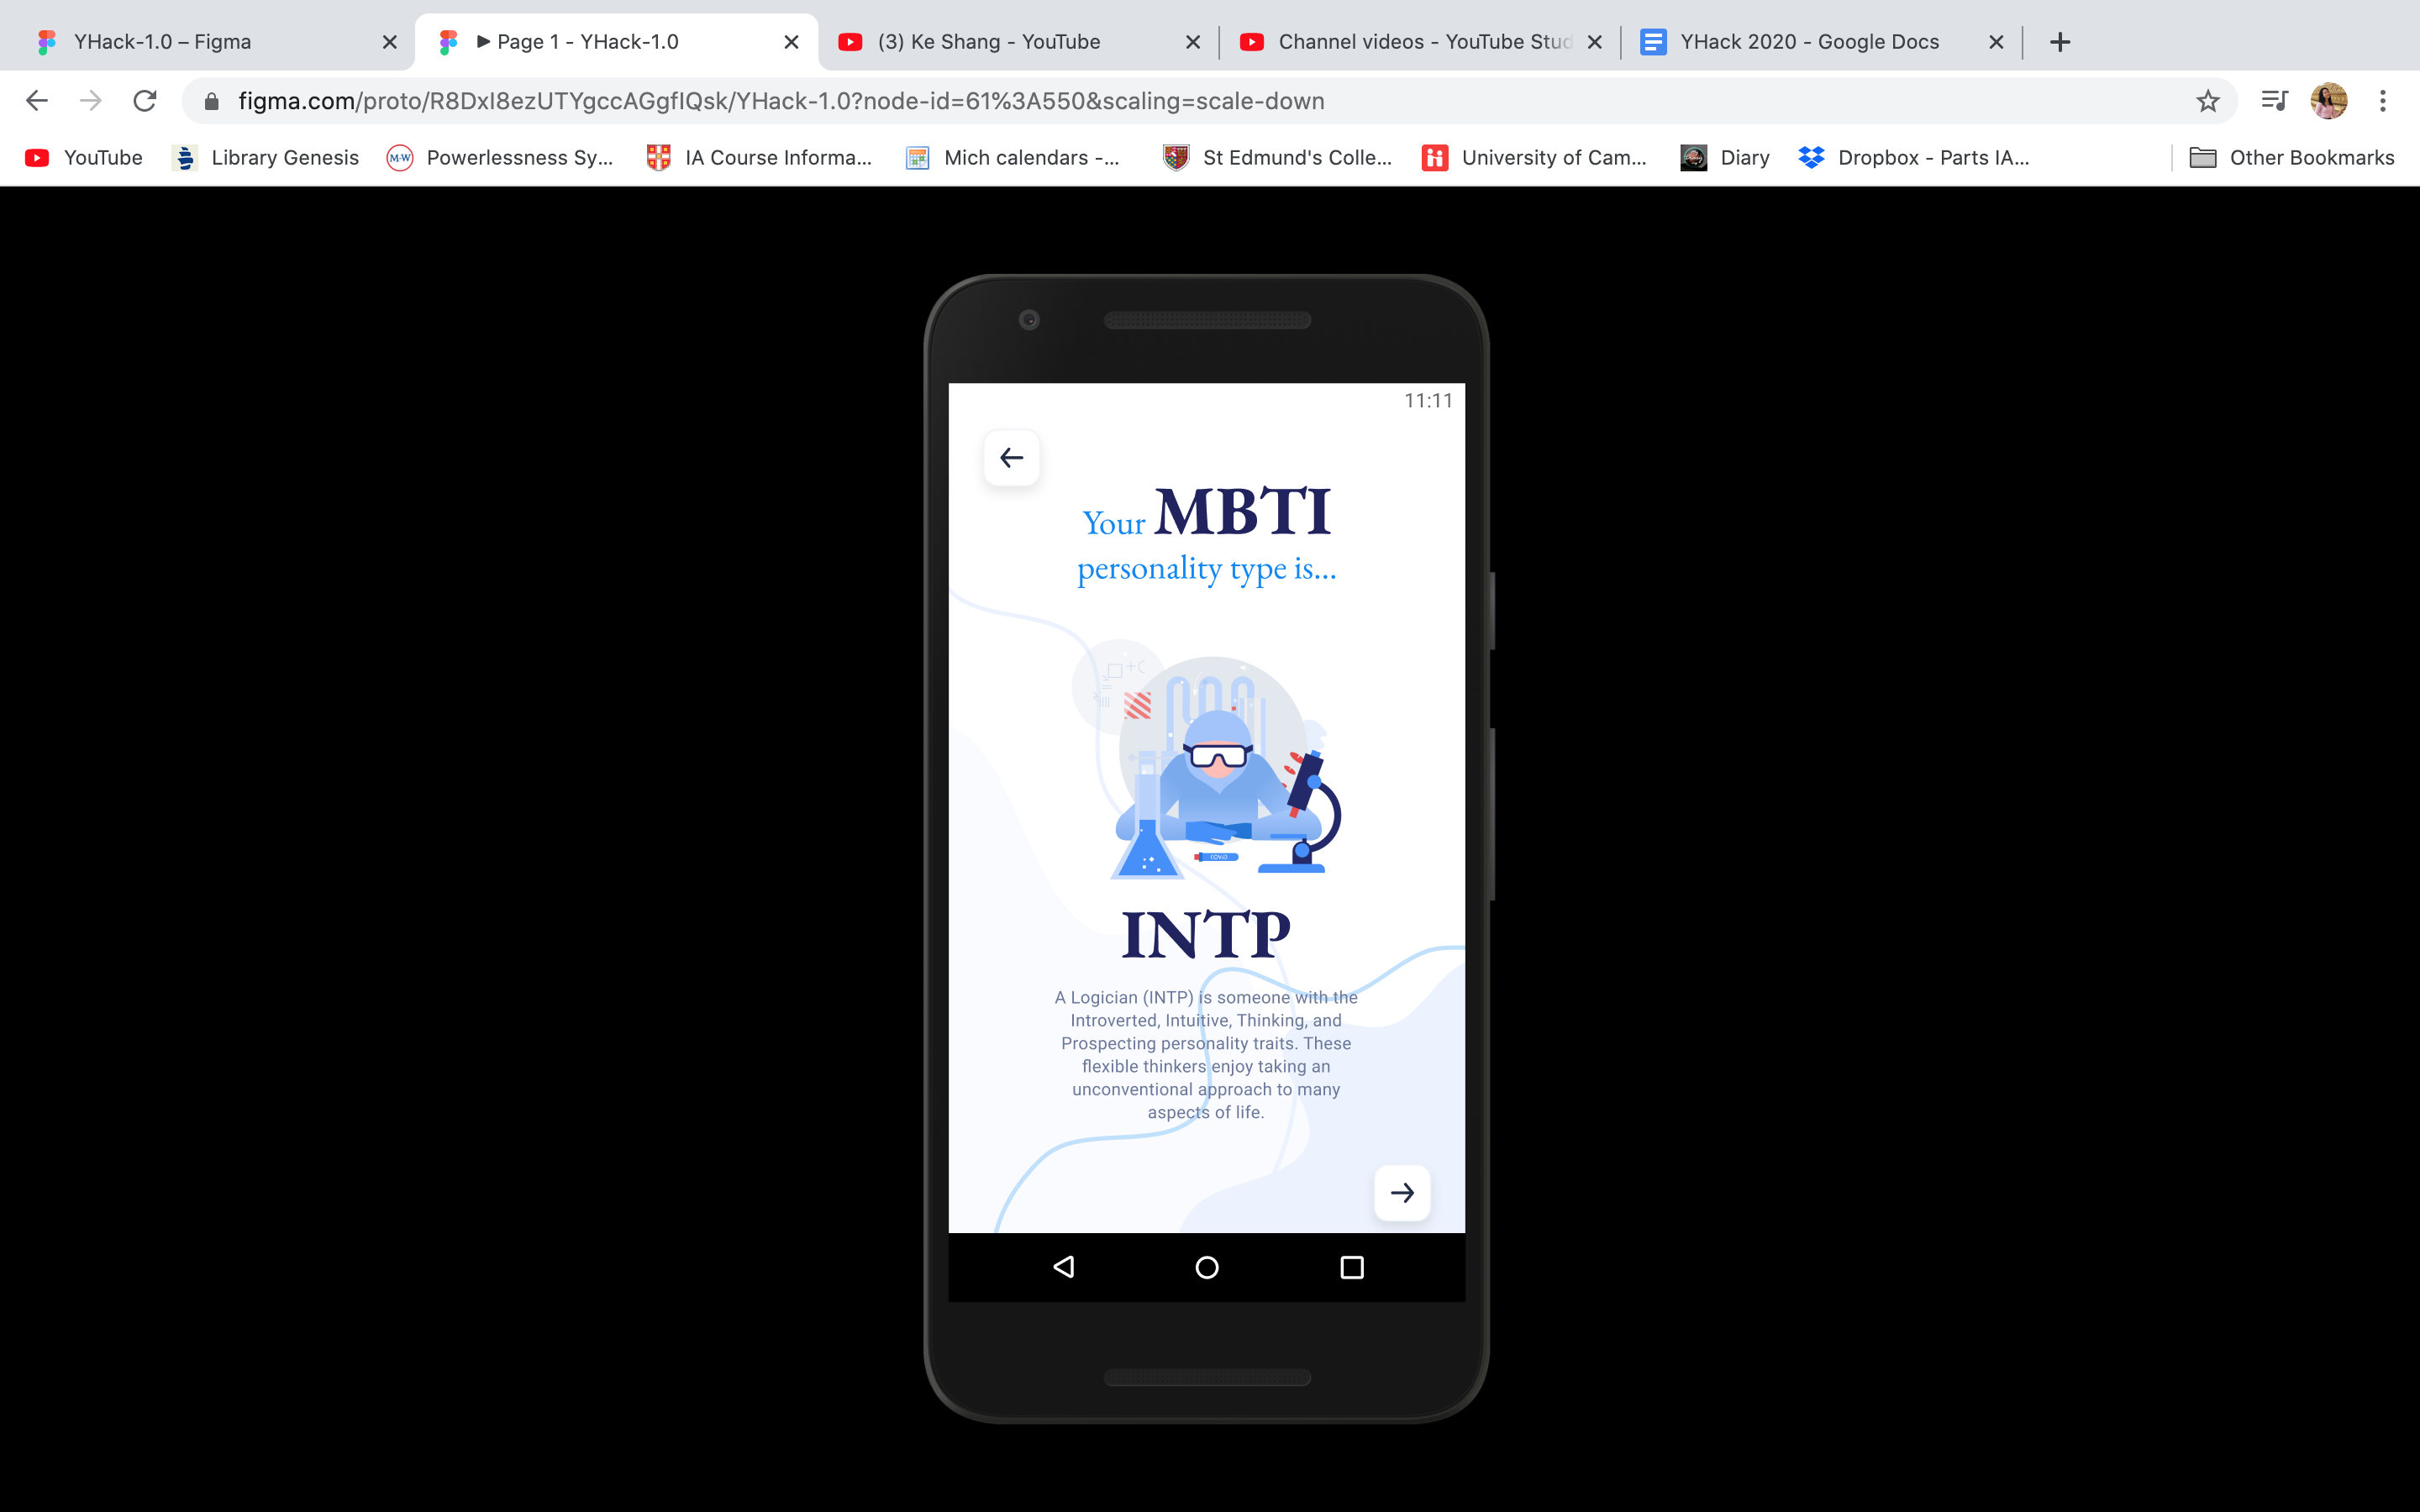Click the Chrome profile avatar
2420x1512 pixels.
click(x=2328, y=101)
